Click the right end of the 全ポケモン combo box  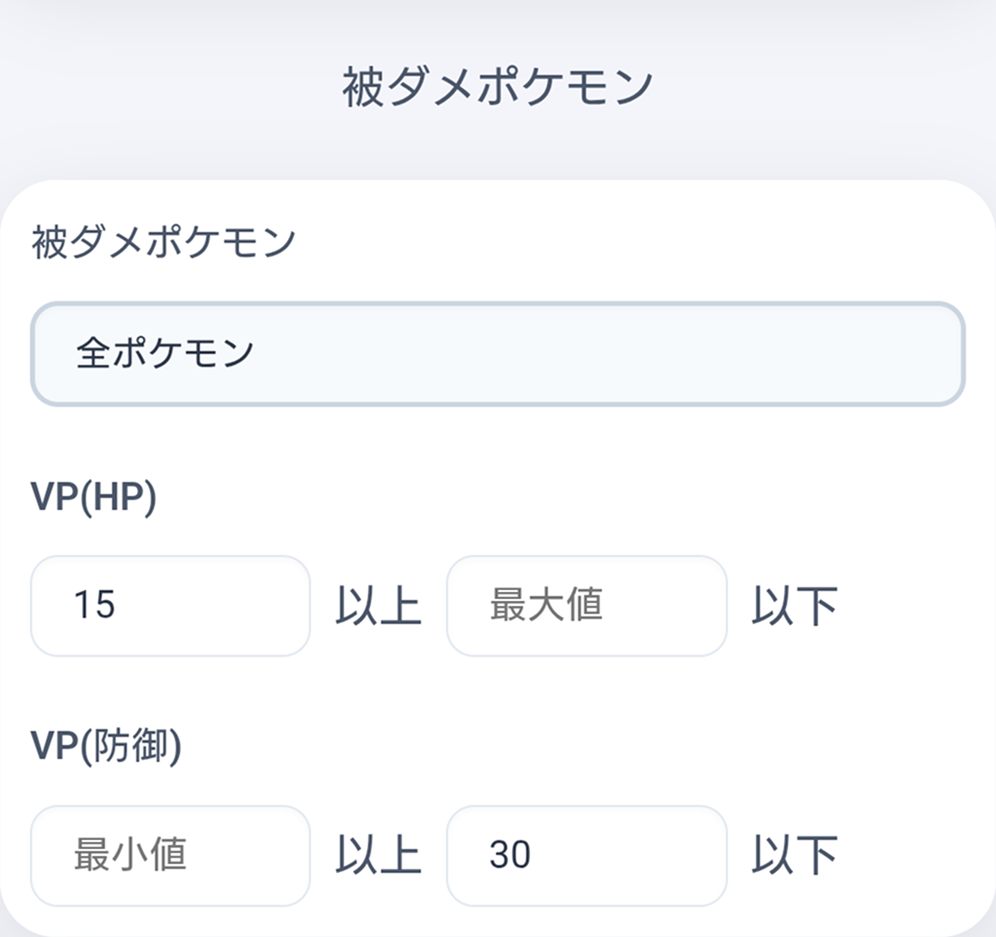click(930, 354)
